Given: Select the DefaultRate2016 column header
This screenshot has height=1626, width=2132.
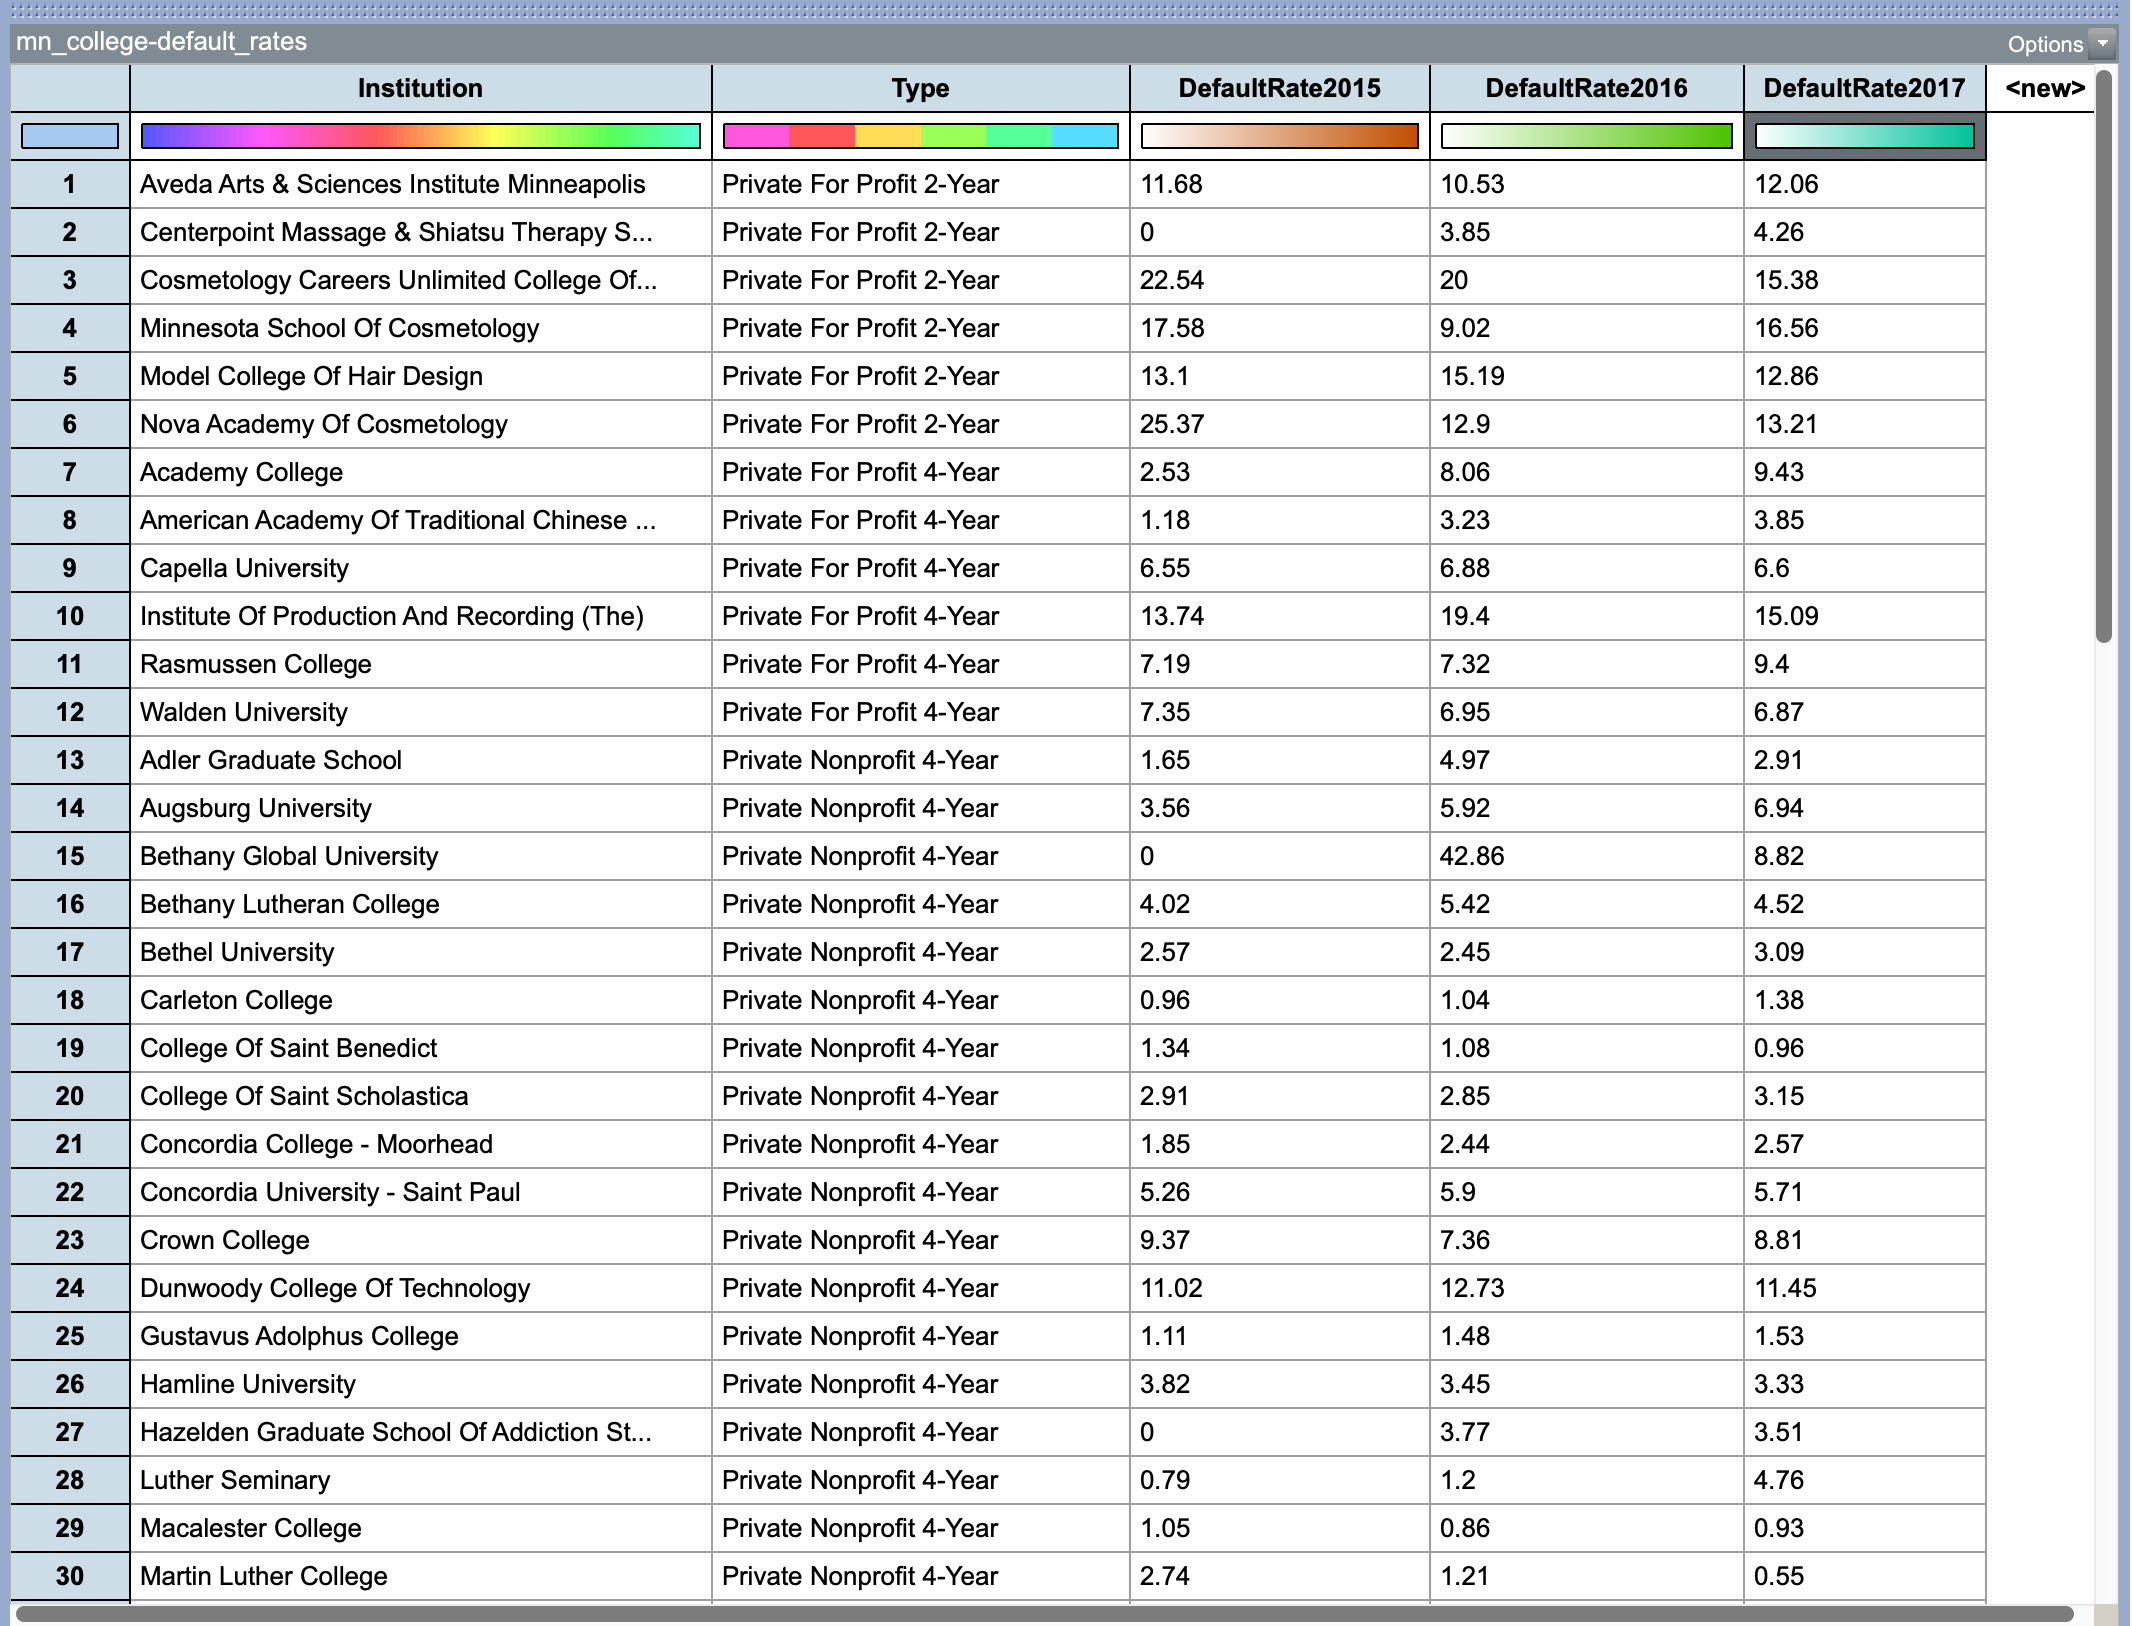Looking at the screenshot, I should coord(1586,88).
